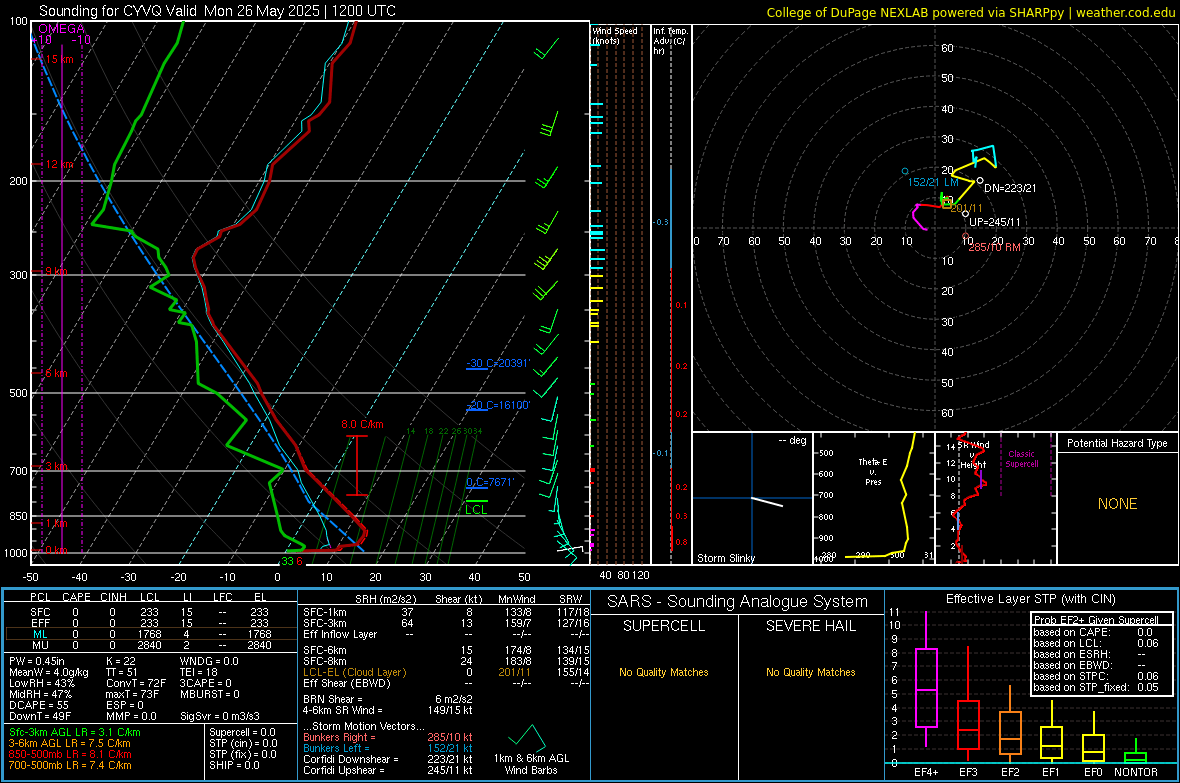Select the green LCL marker on the skew-T
This screenshot has width=1180, height=783.
[476, 506]
